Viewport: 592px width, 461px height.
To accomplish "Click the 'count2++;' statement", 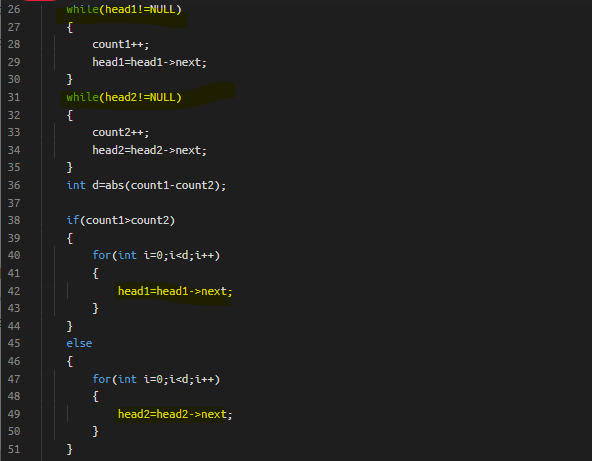I will tap(121, 132).
